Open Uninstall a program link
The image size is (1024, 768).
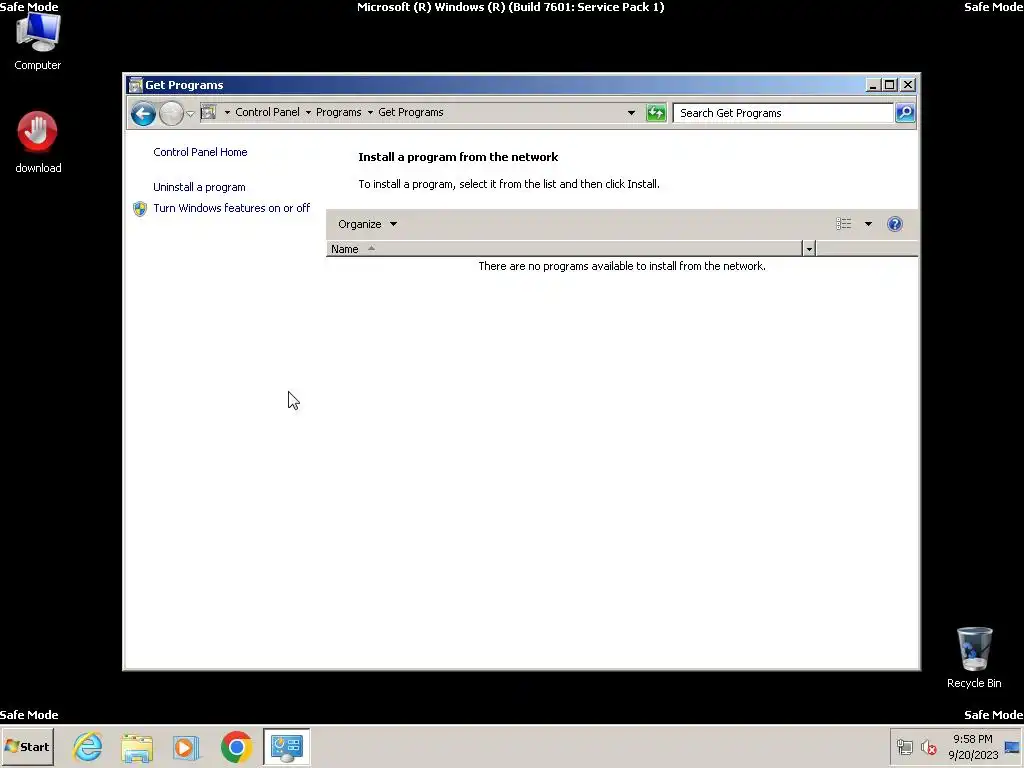[199, 187]
